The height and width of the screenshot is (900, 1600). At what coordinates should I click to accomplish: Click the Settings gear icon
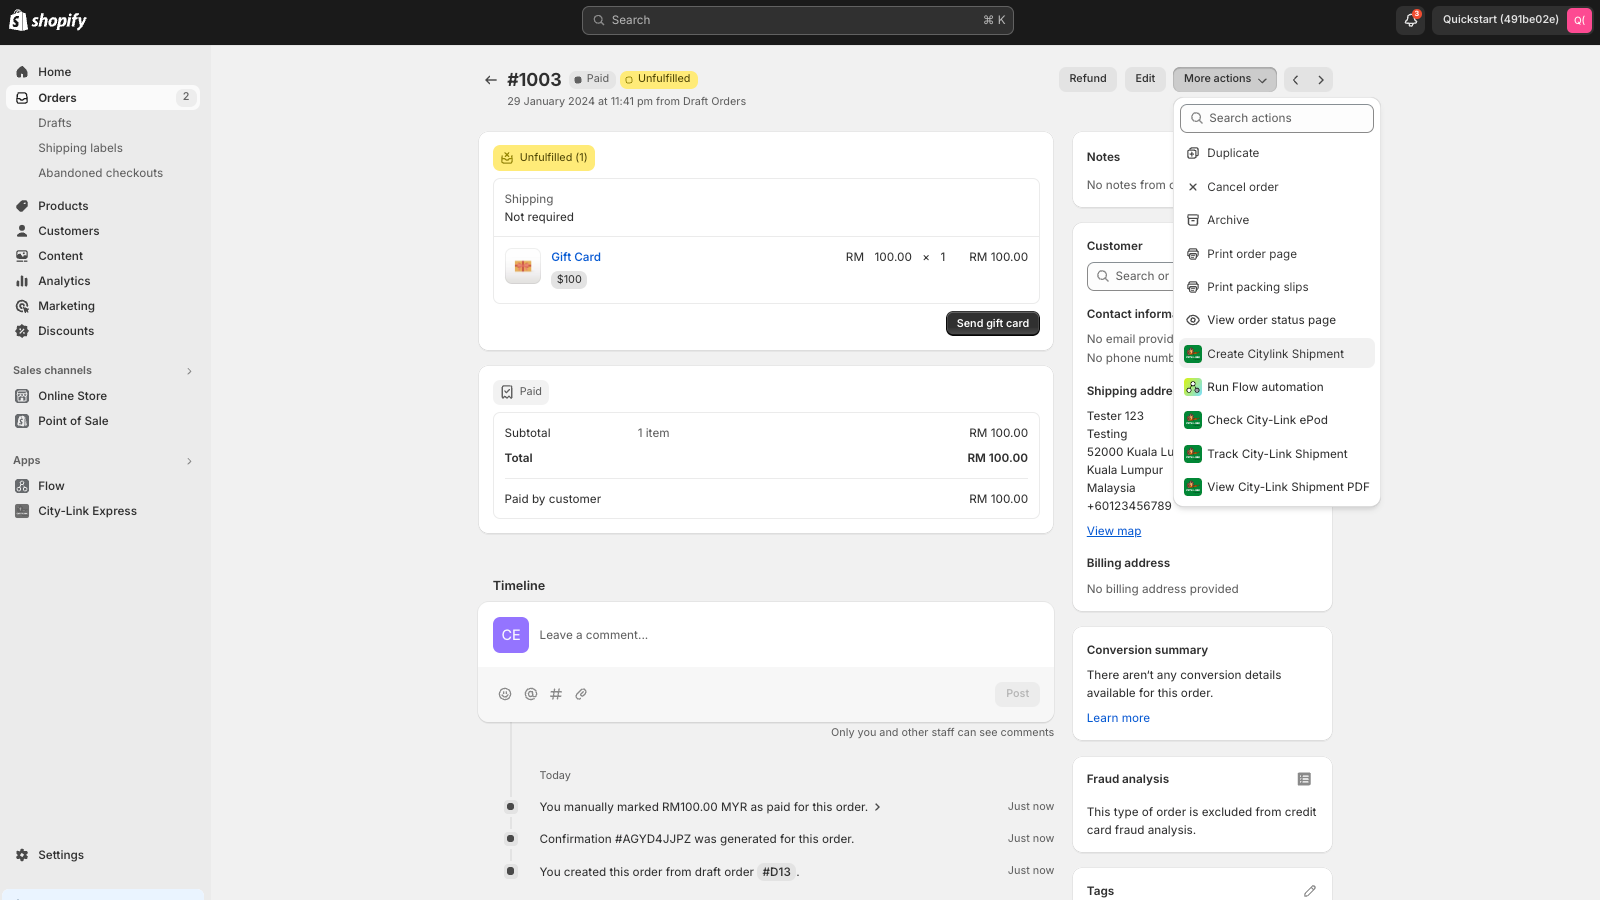[x=22, y=855]
